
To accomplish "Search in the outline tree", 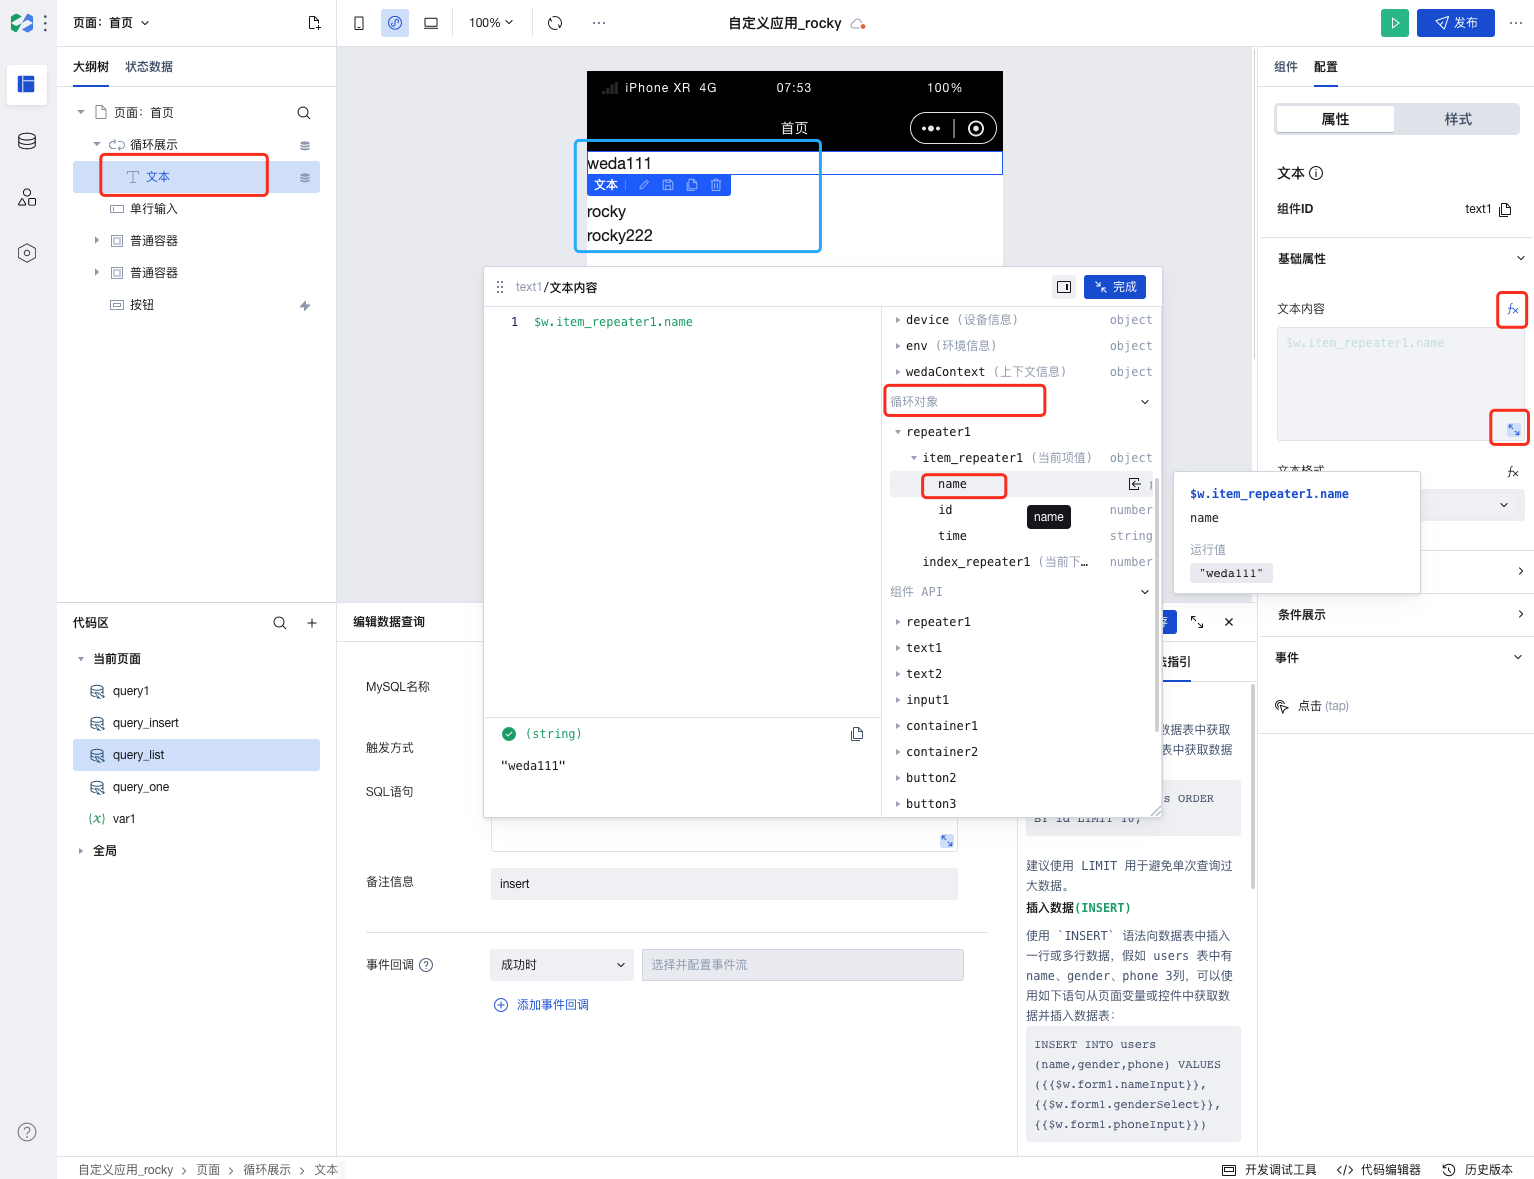I will coord(304,113).
